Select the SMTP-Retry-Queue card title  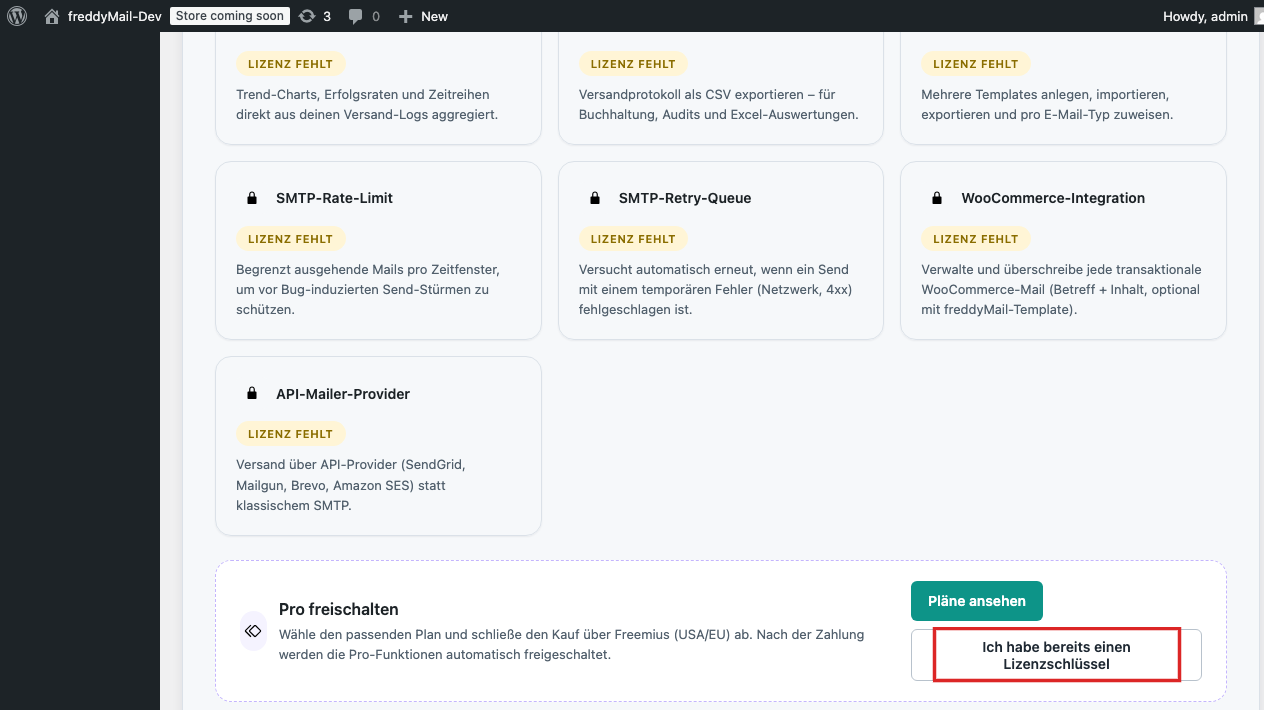pyautogui.click(x=685, y=198)
